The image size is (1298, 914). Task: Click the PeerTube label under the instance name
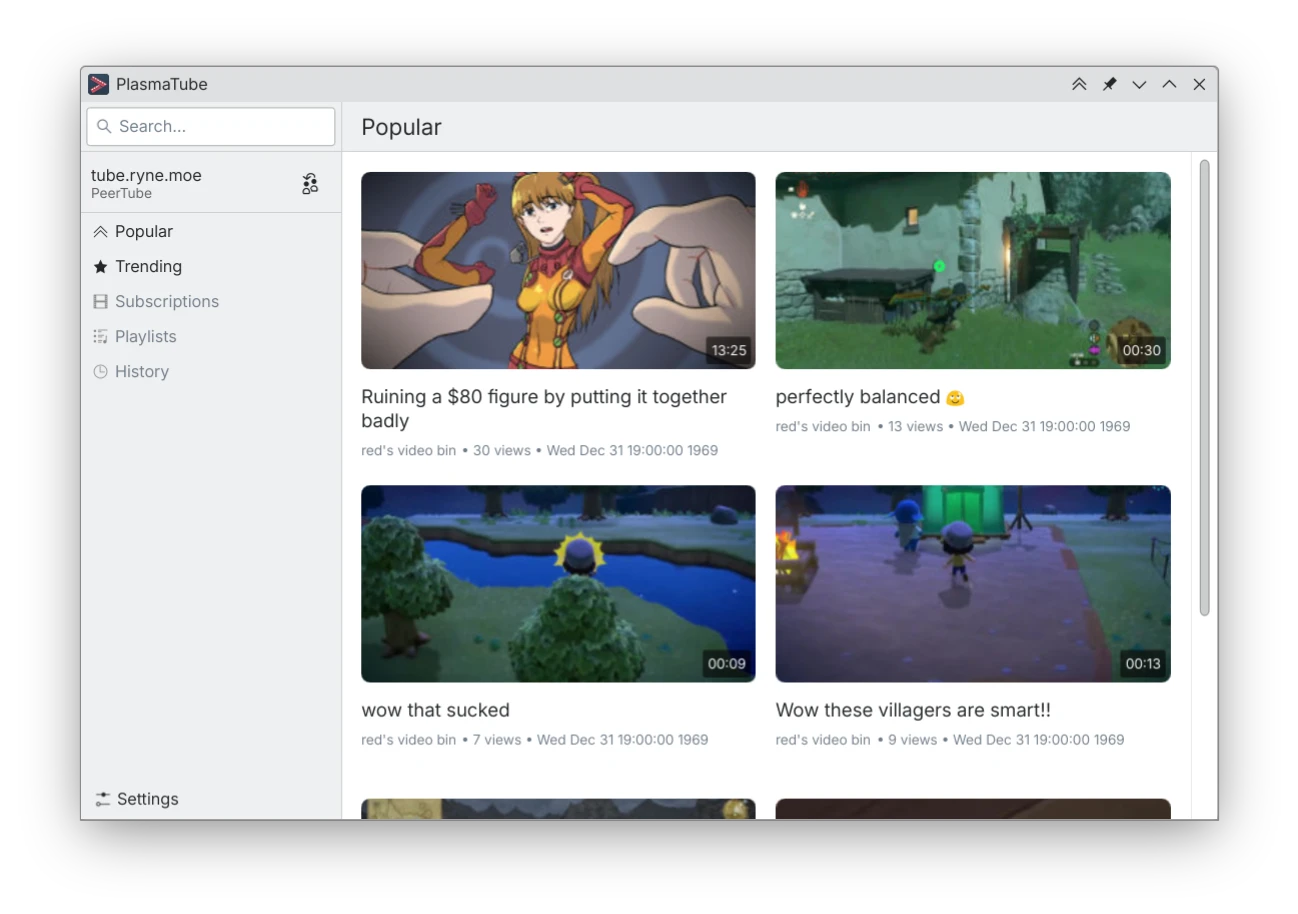121,194
